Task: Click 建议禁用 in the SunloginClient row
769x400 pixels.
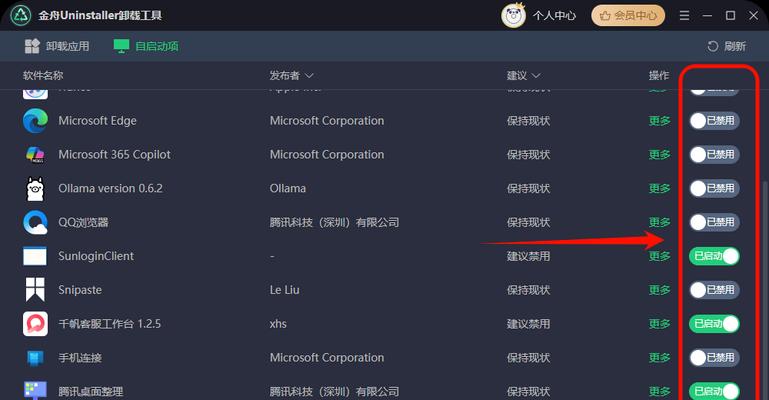Action: [528, 256]
